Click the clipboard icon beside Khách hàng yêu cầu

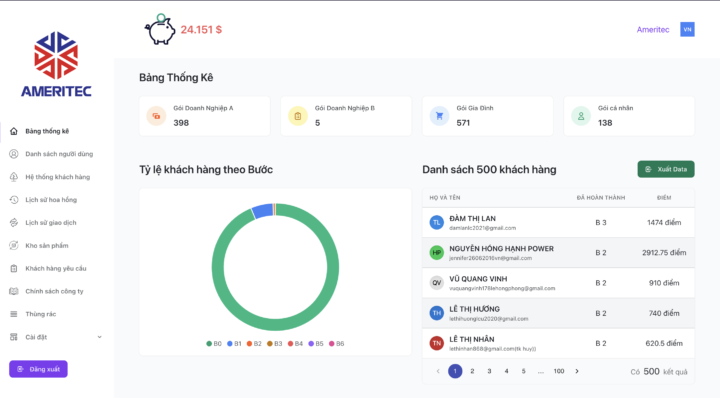pyautogui.click(x=14, y=269)
